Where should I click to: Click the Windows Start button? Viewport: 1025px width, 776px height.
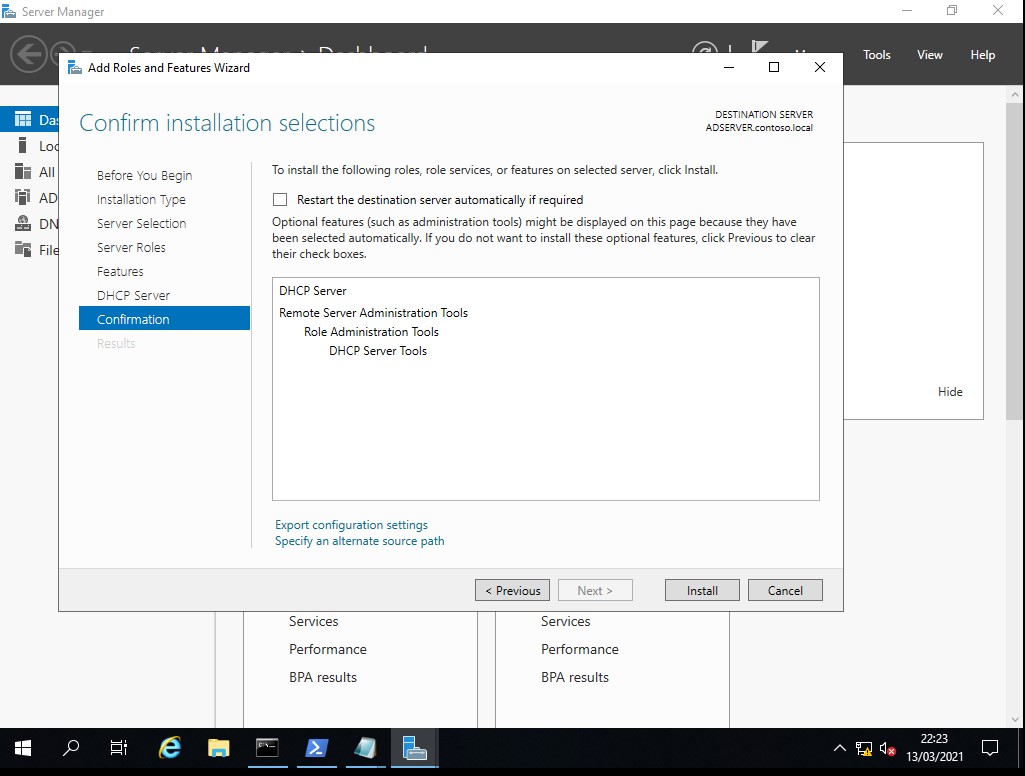pyautogui.click(x=23, y=748)
